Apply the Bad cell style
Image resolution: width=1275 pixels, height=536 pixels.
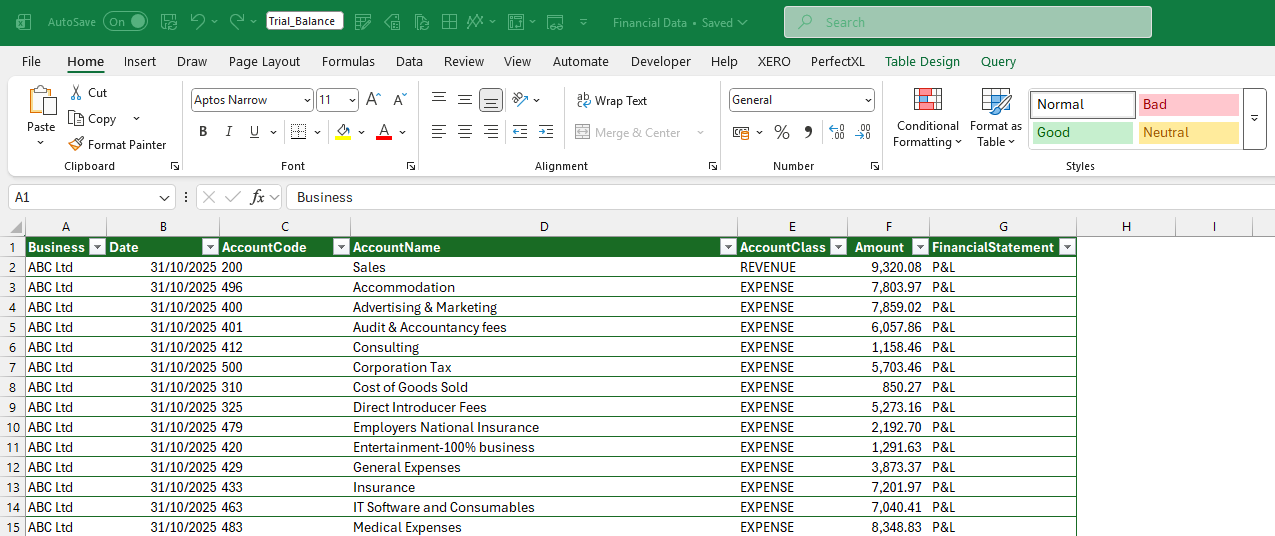click(1188, 104)
